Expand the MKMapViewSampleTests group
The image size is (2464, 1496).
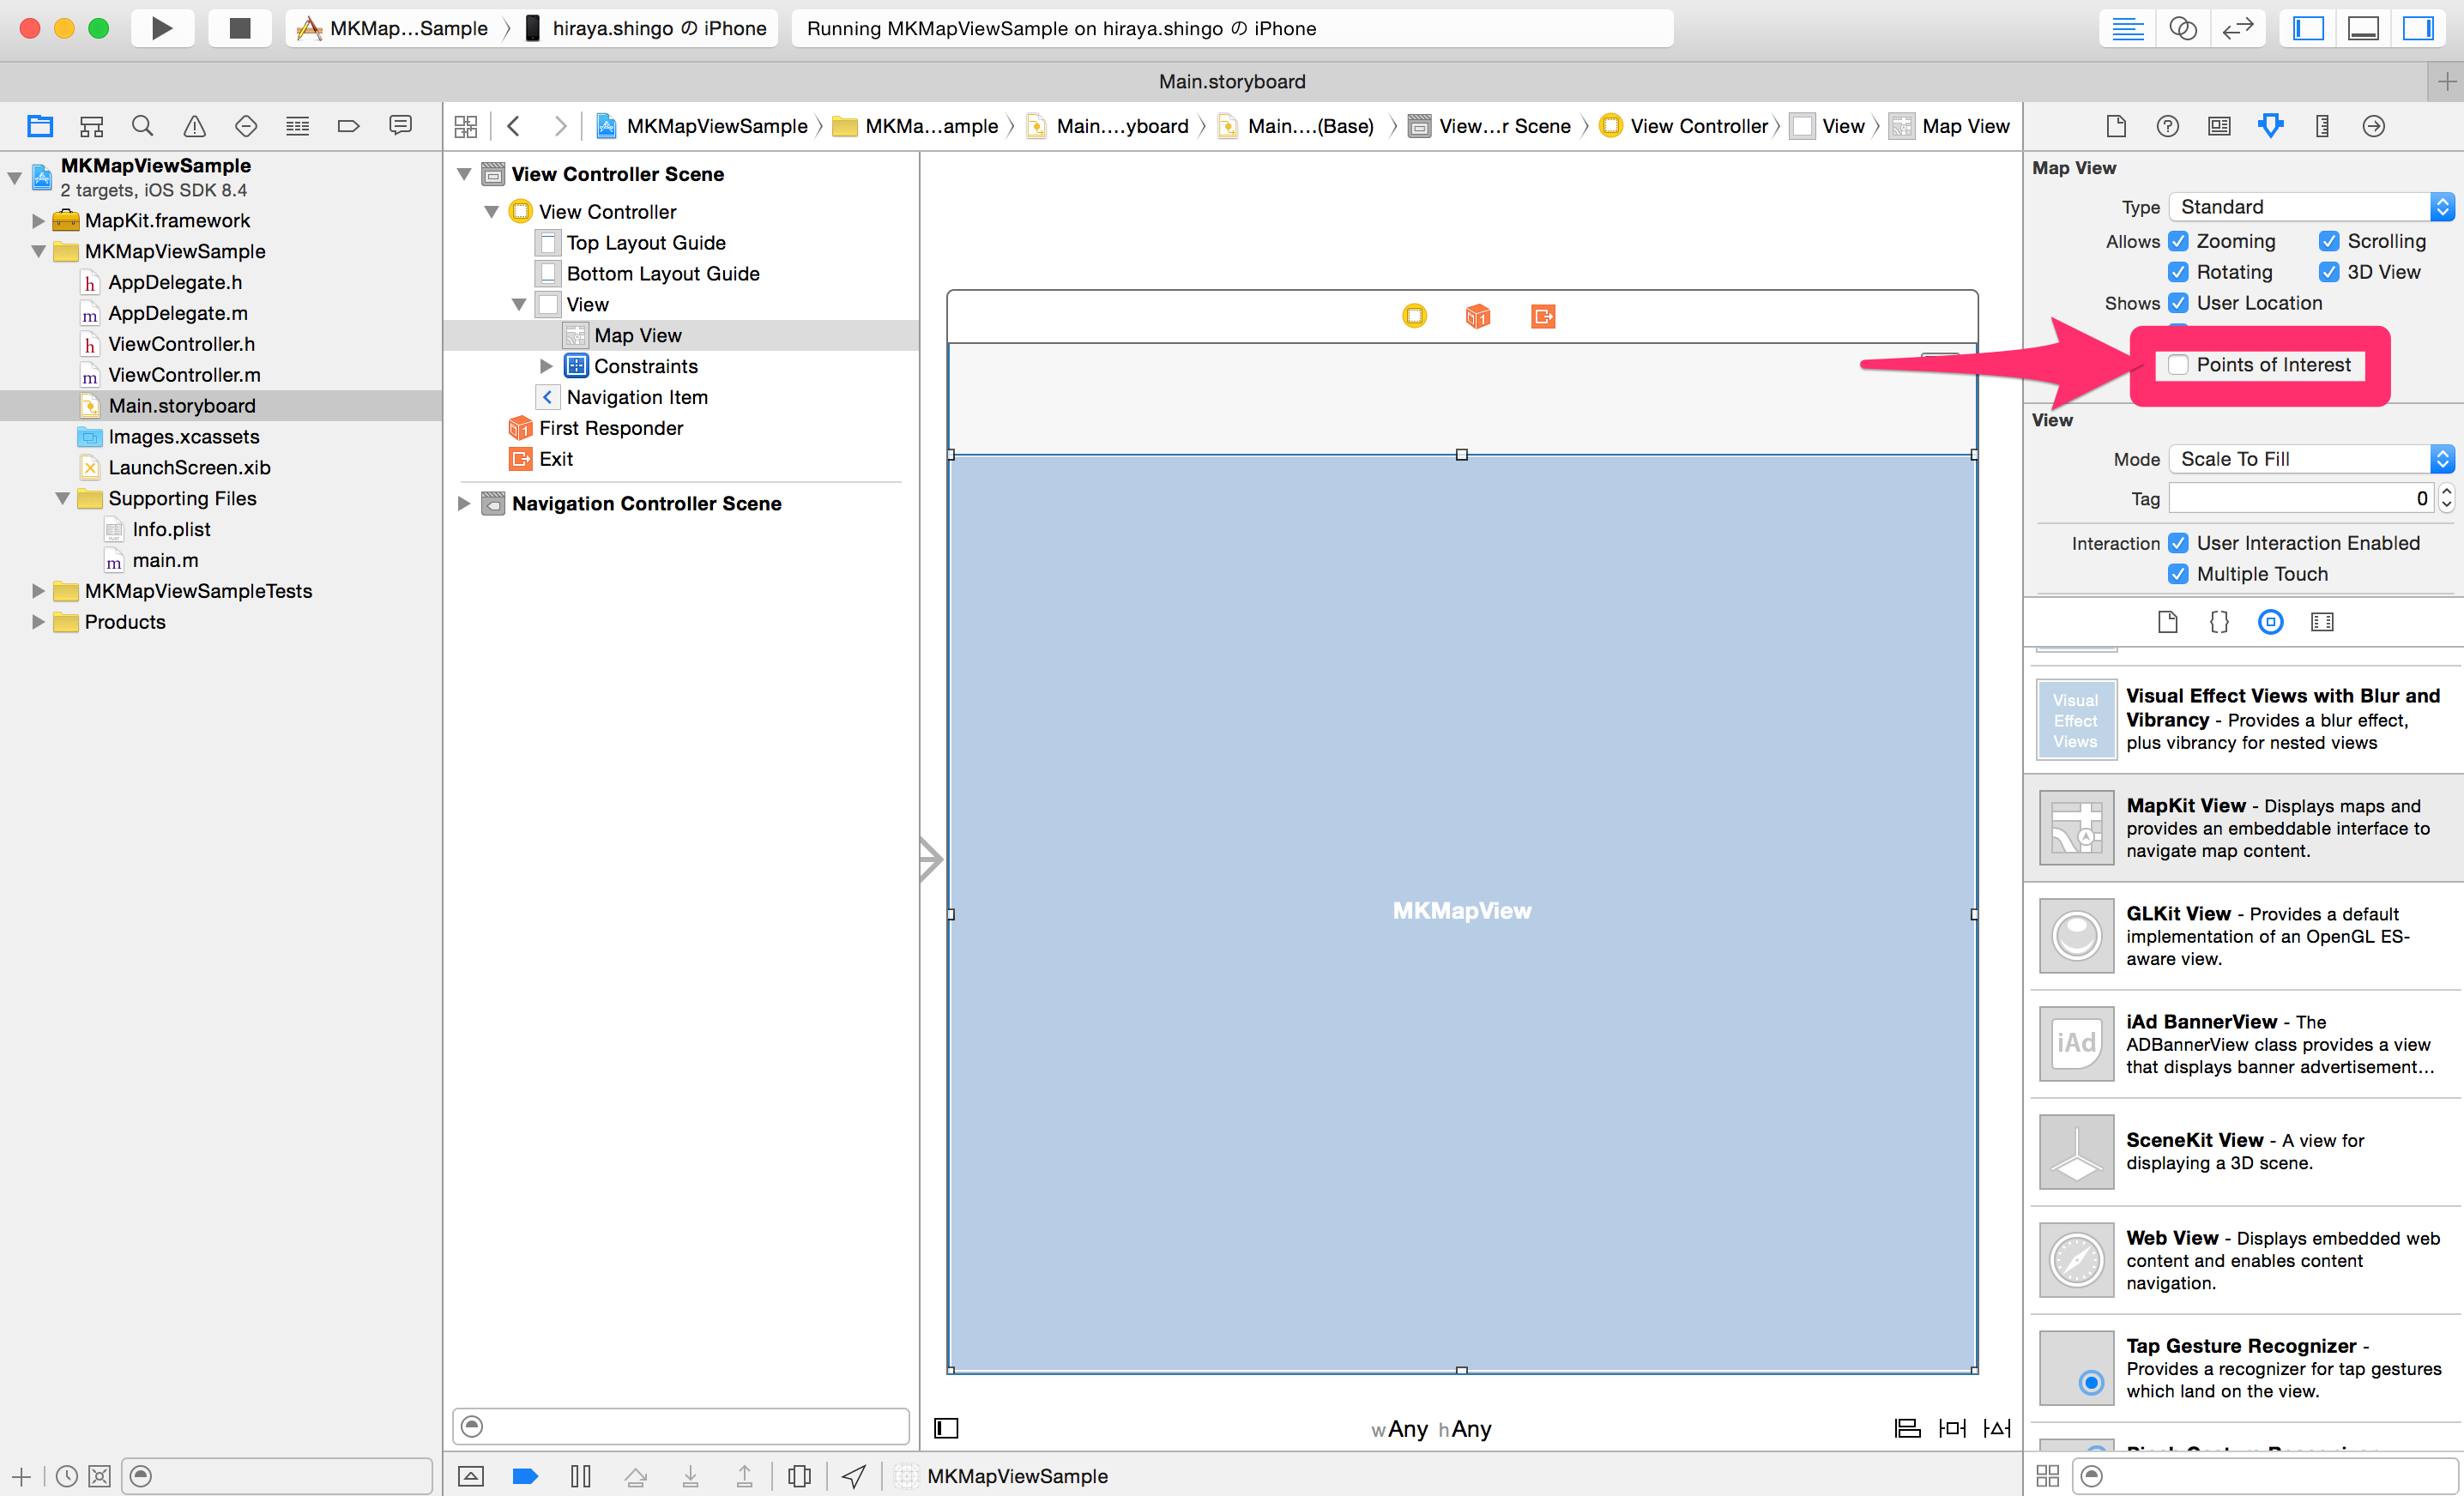coord(38,591)
